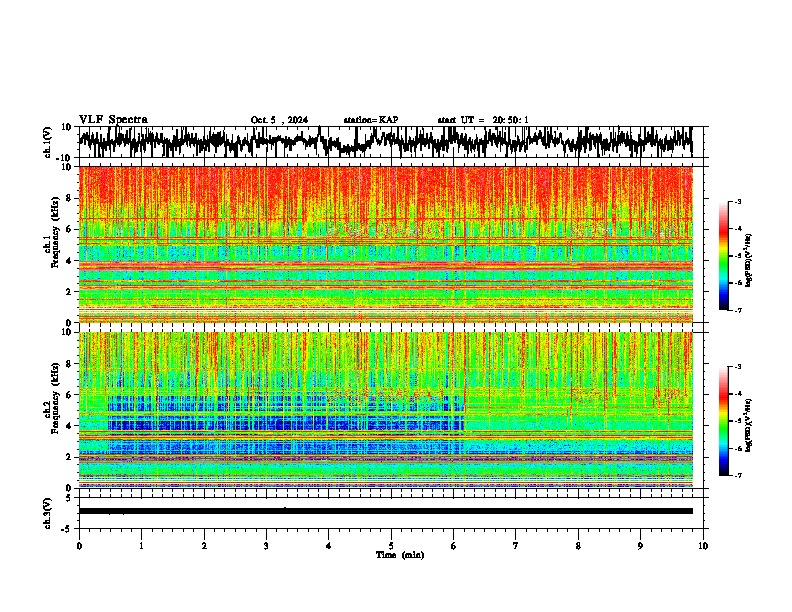Click the "6" kHz tick on ch.2 spectrogram
The width and height of the screenshot is (792, 612).
[x=69, y=395]
